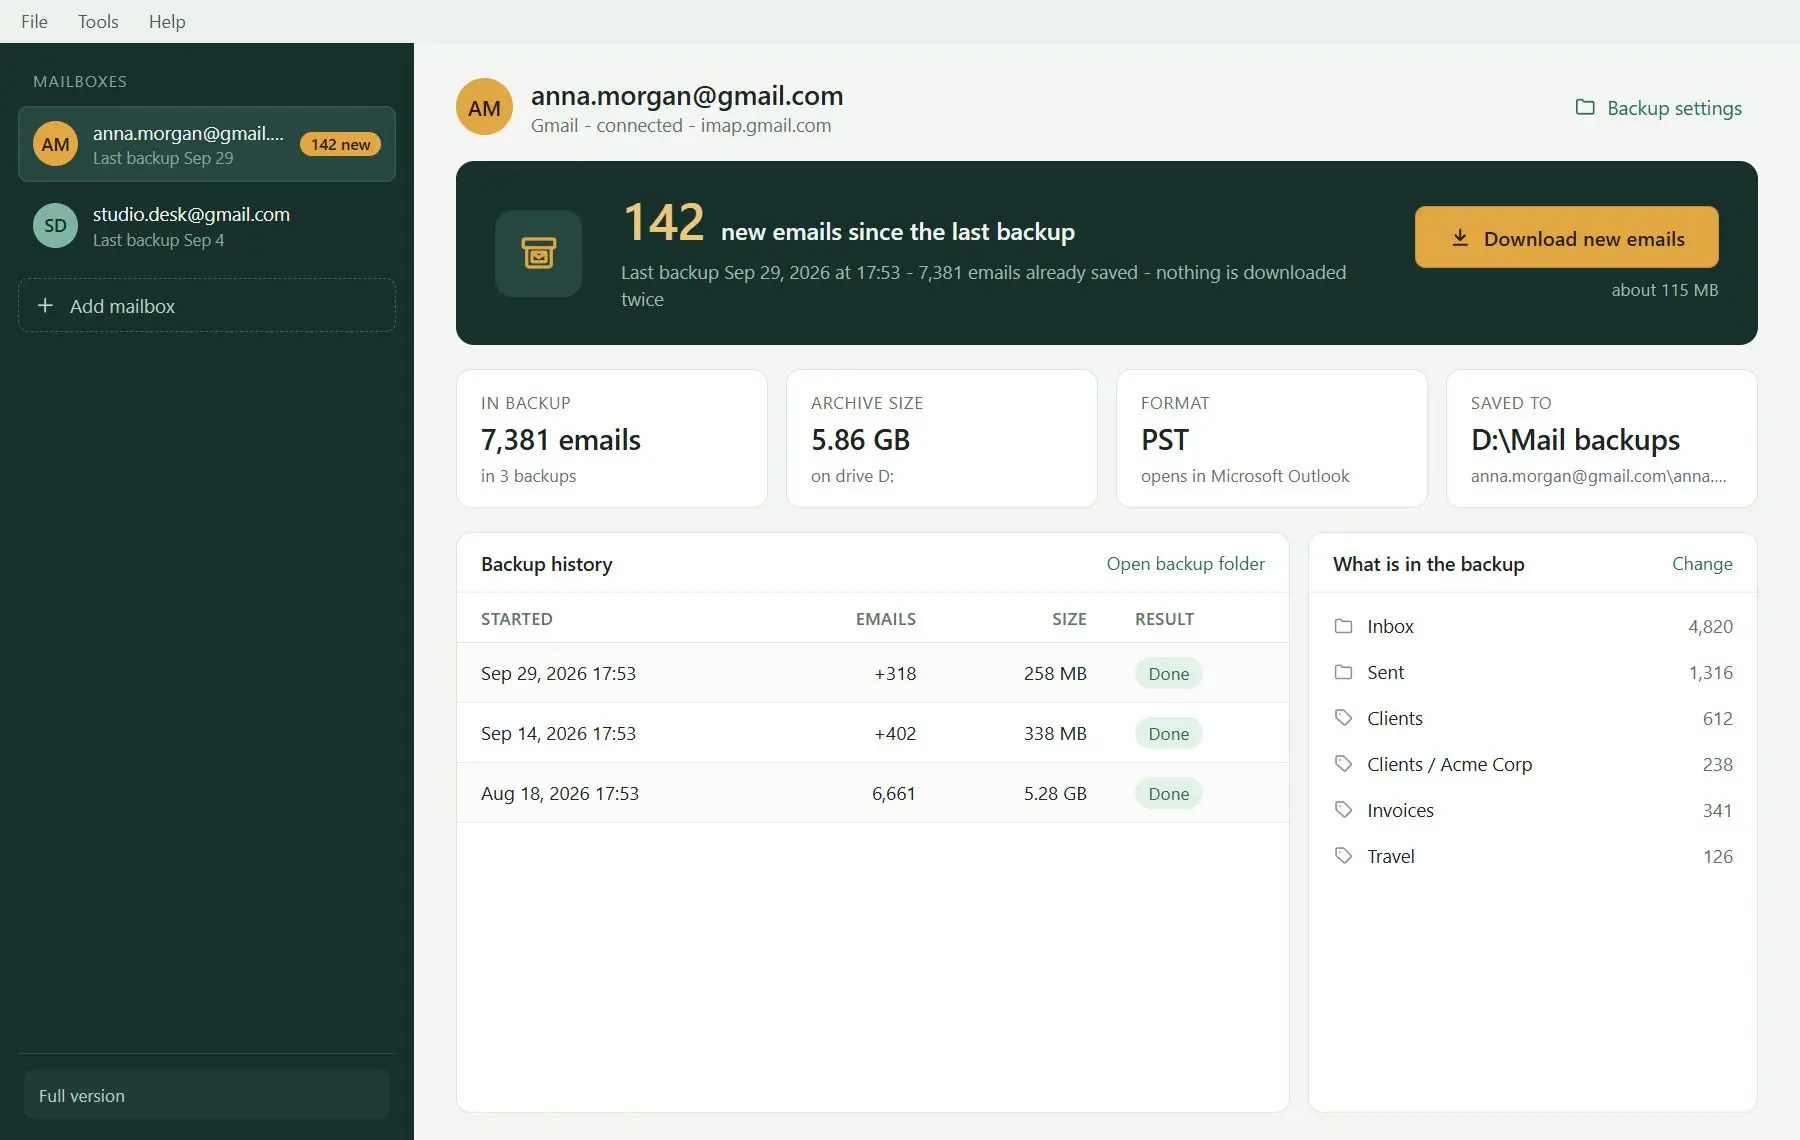
Task: Click the Inbox count 4,820
Action: coord(1710,626)
